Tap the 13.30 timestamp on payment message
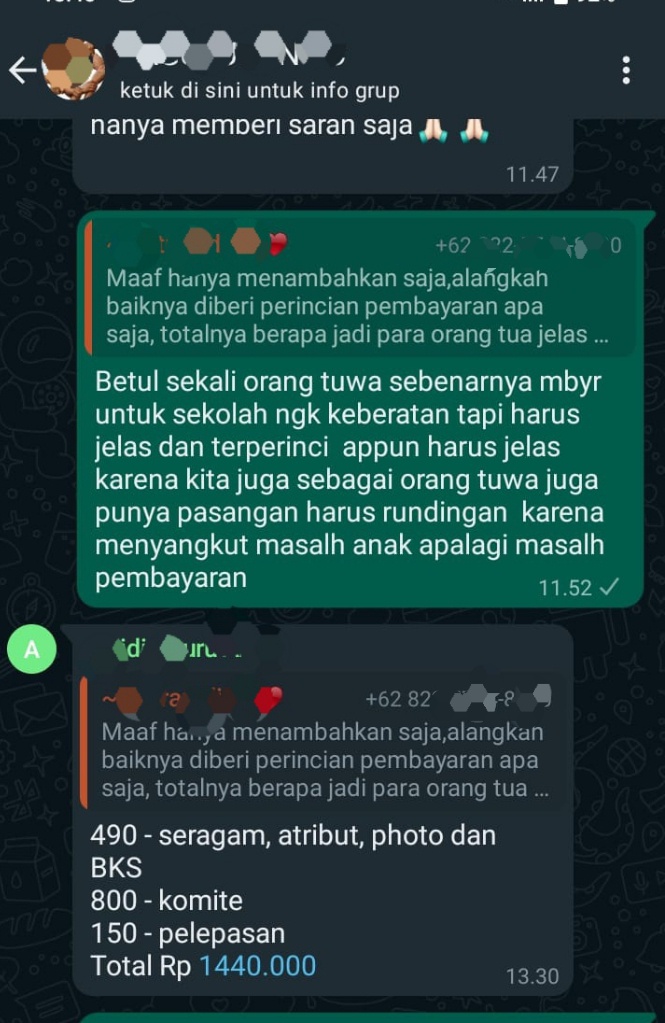 coord(533,976)
